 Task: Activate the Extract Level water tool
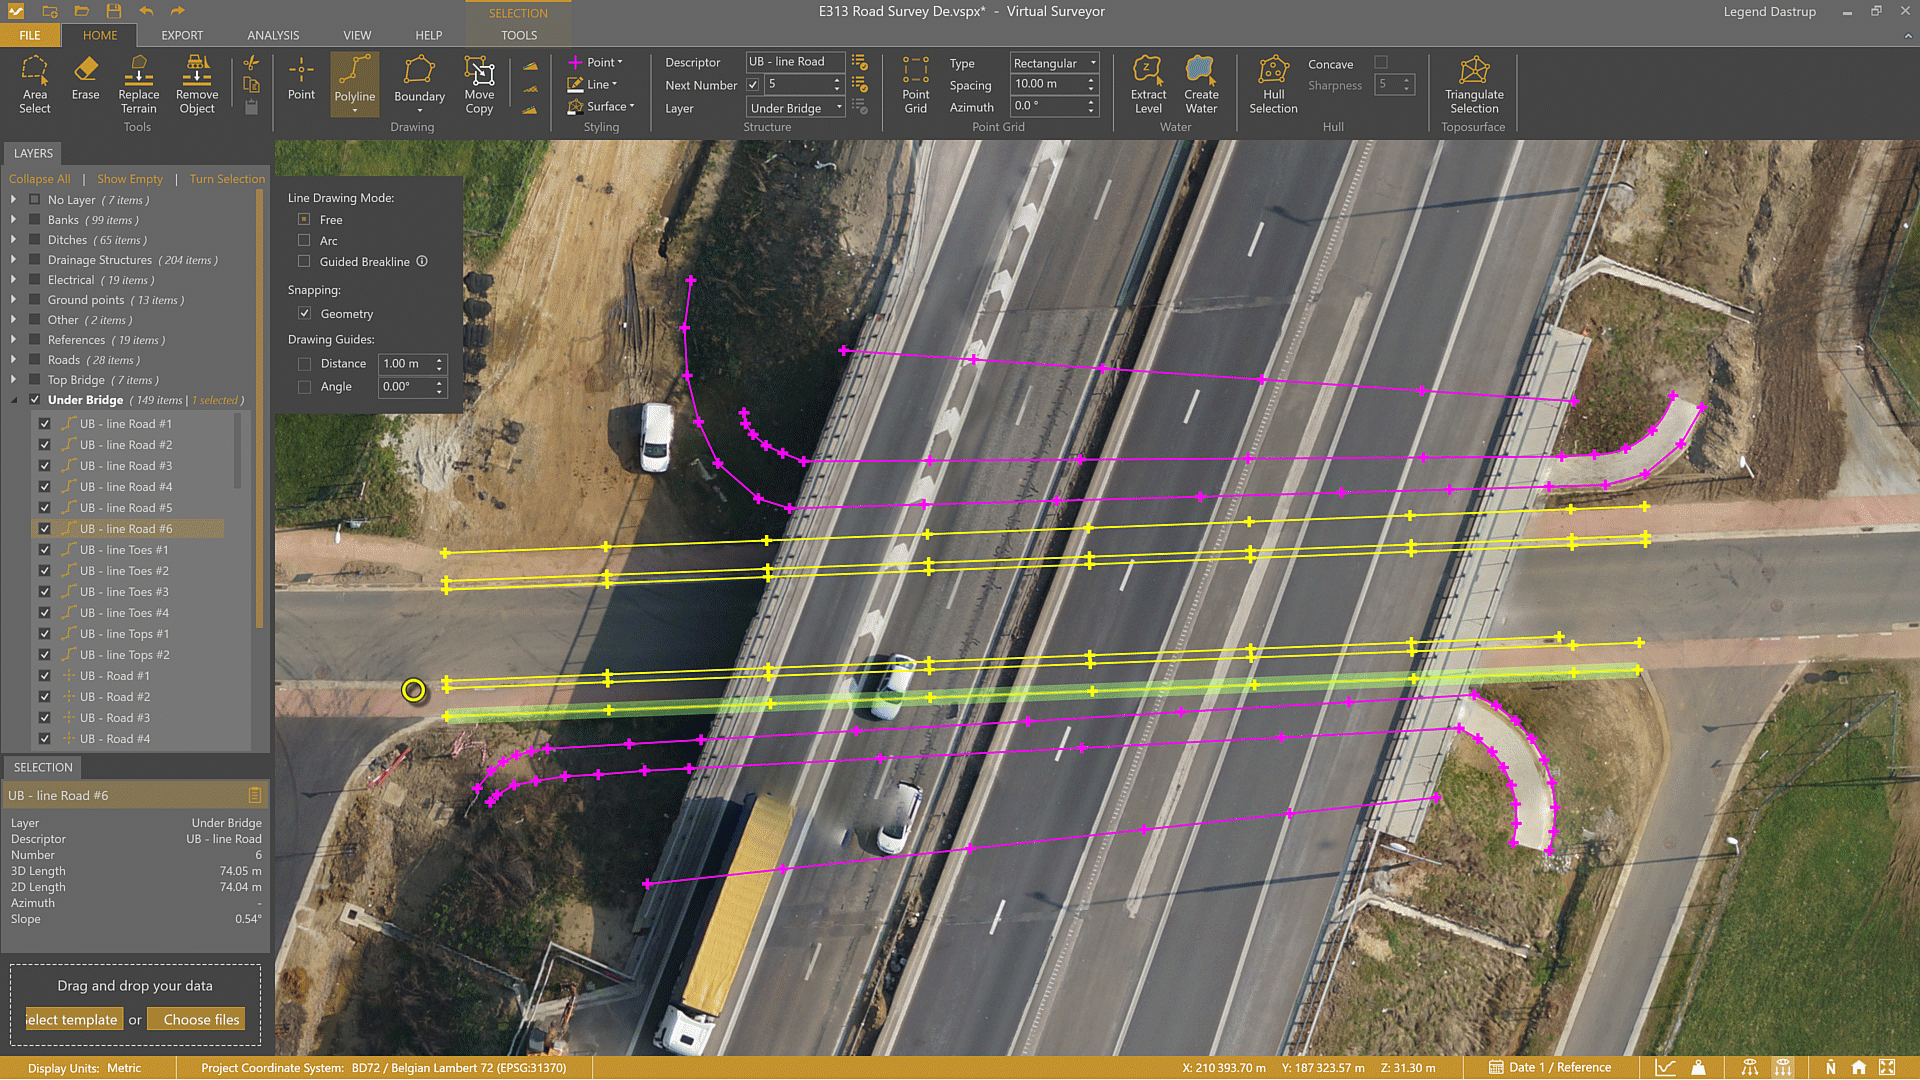[x=1148, y=84]
